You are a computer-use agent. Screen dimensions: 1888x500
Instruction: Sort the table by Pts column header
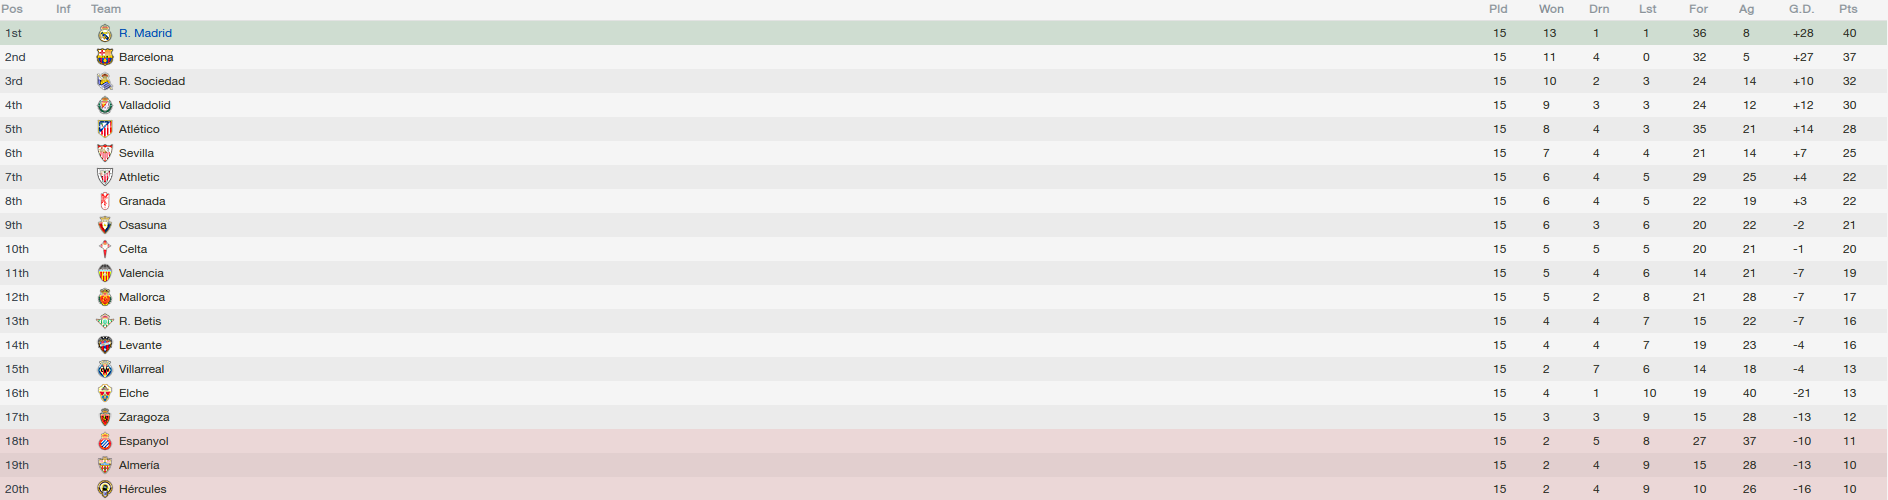[1848, 9]
